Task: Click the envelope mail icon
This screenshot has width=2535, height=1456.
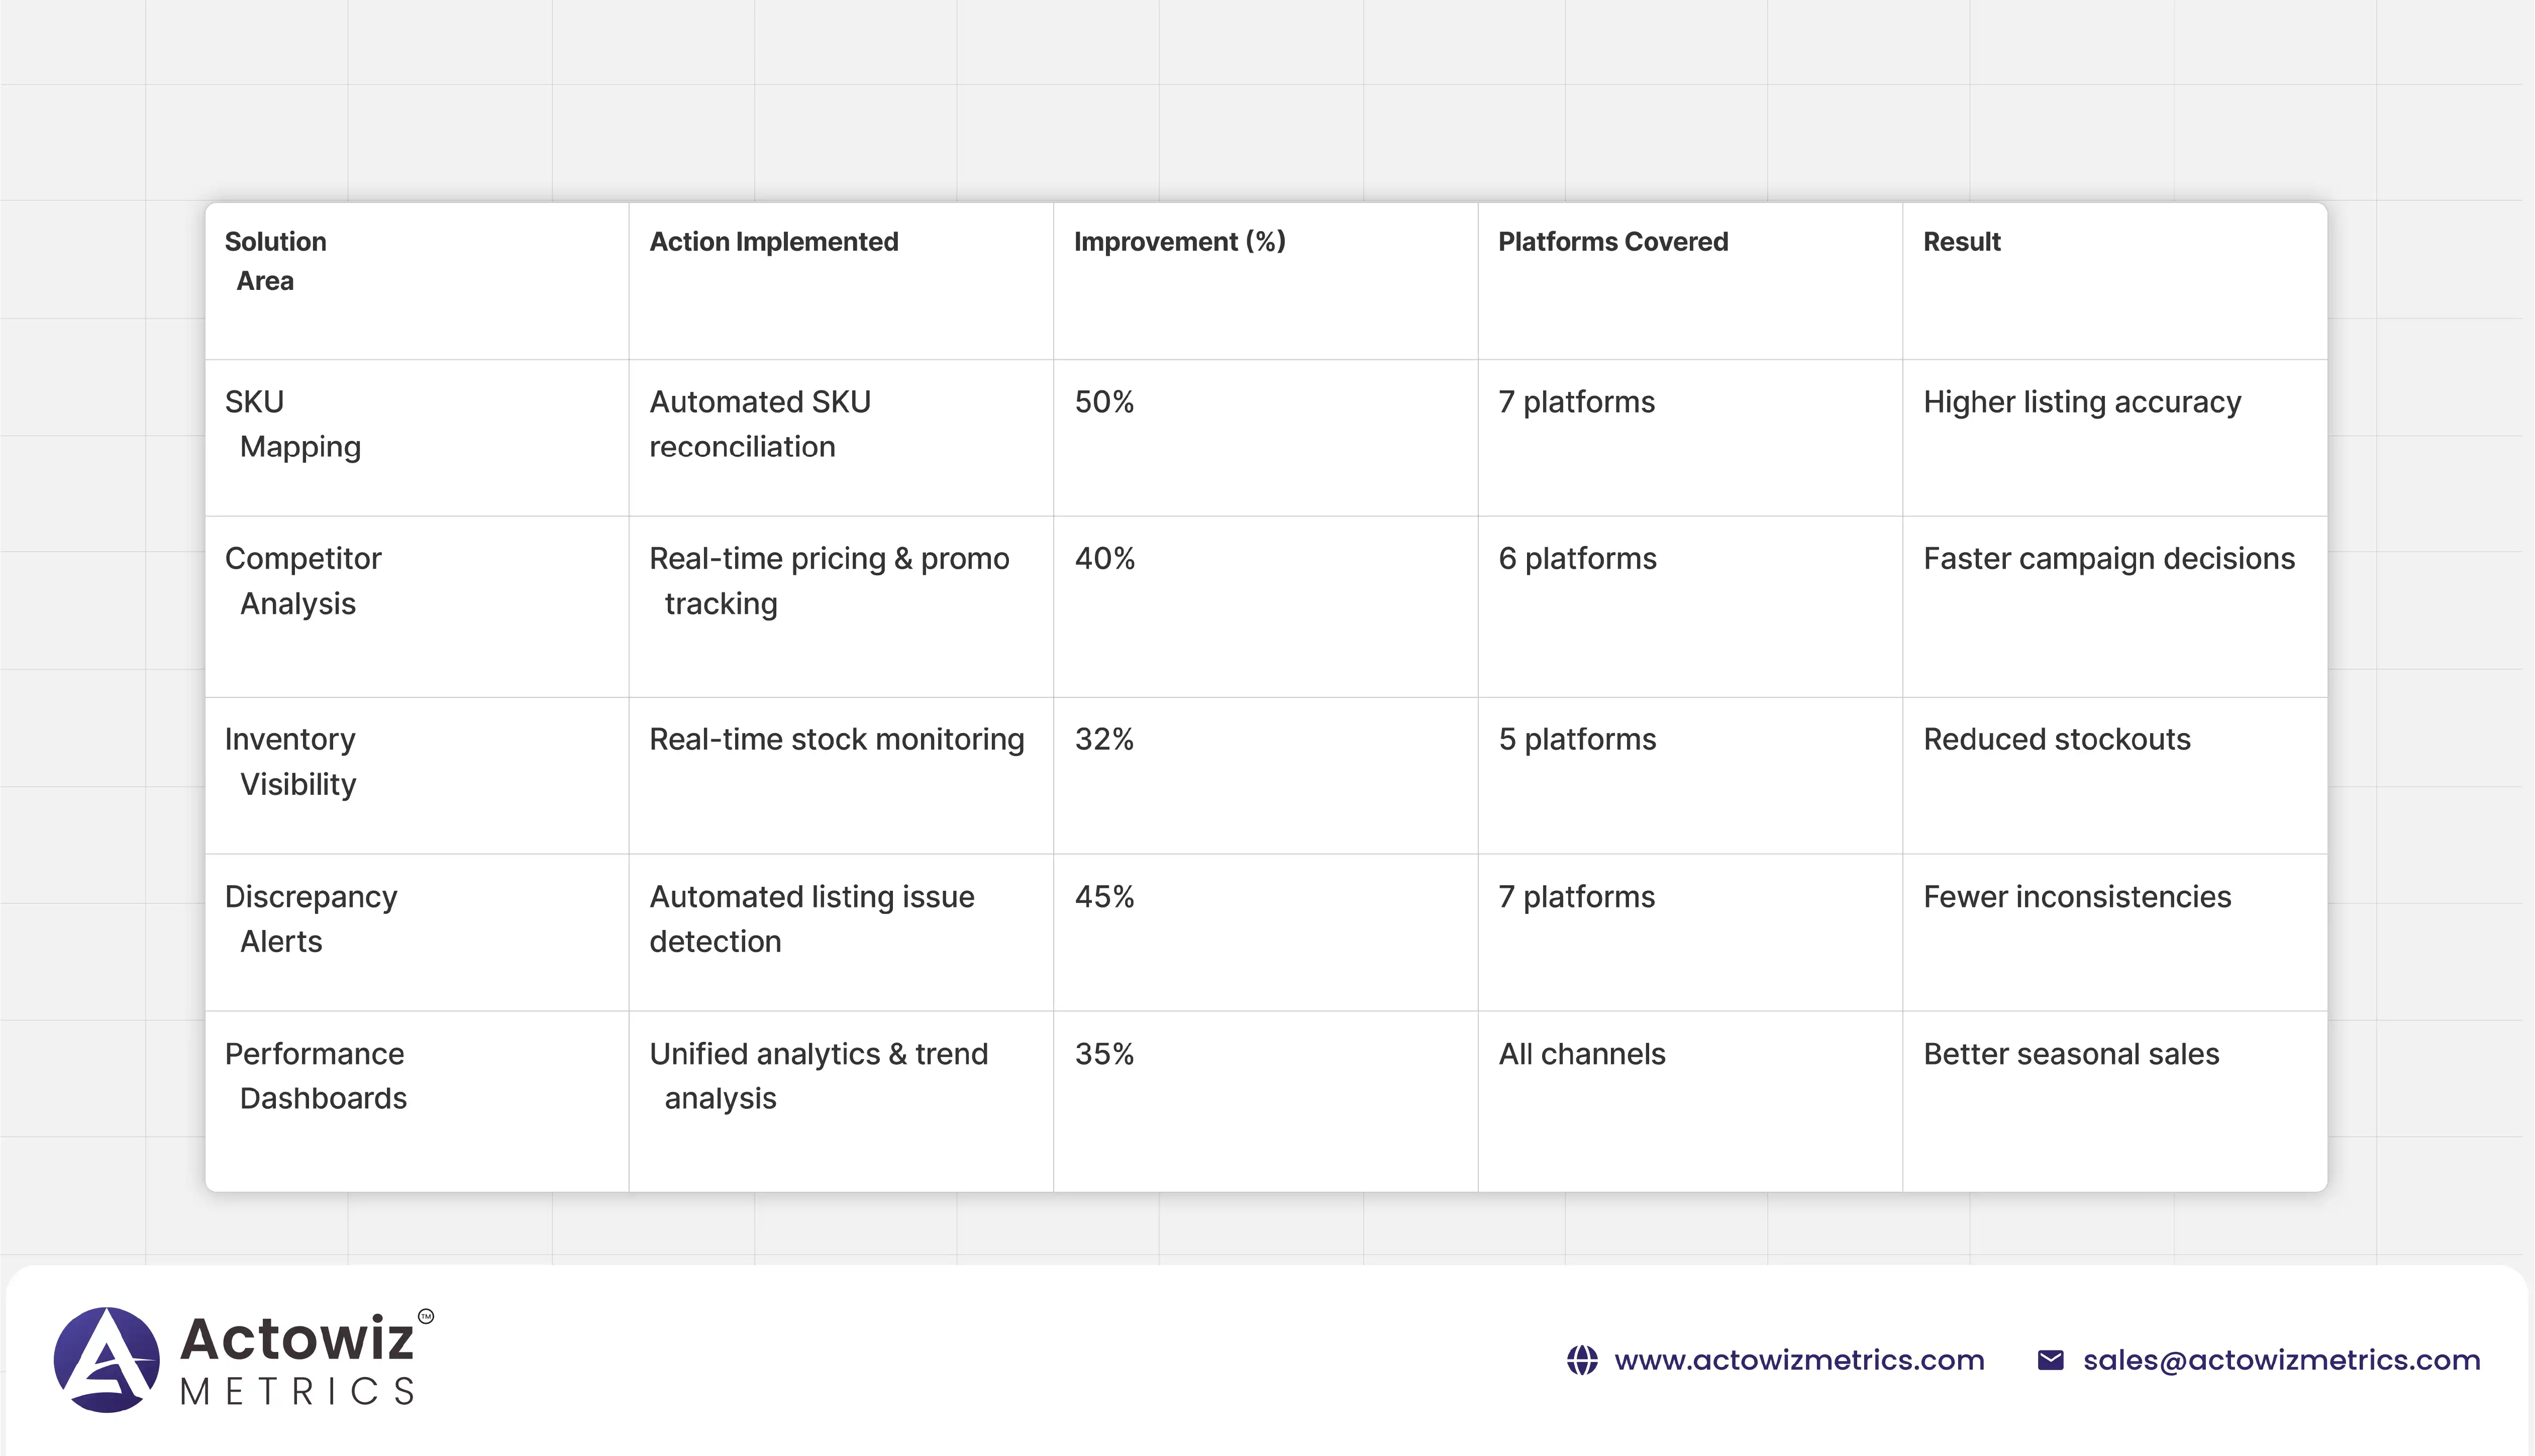Action: (2050, 1360)
